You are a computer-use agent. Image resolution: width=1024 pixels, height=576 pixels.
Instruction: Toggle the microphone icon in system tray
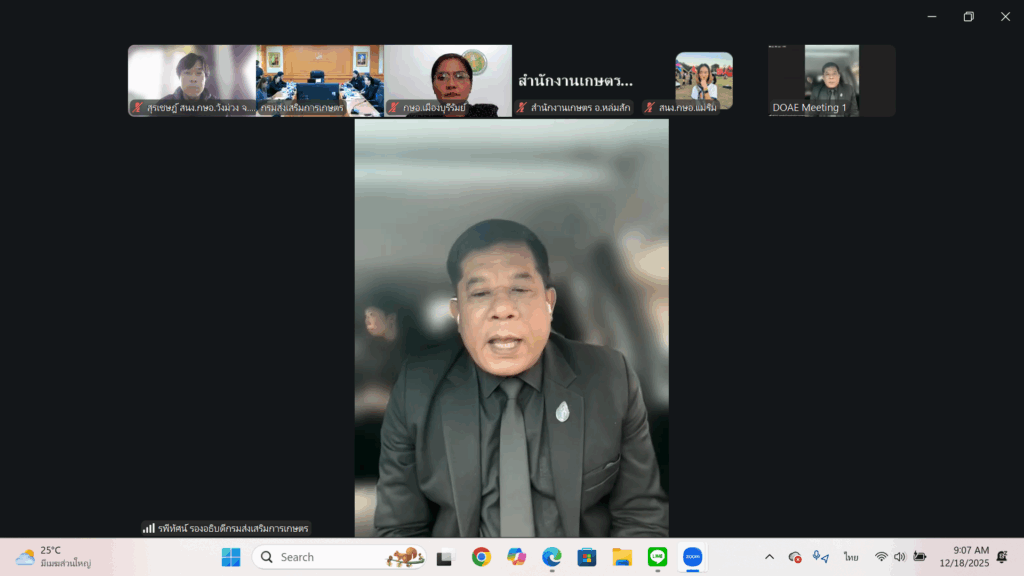(820, 557)
